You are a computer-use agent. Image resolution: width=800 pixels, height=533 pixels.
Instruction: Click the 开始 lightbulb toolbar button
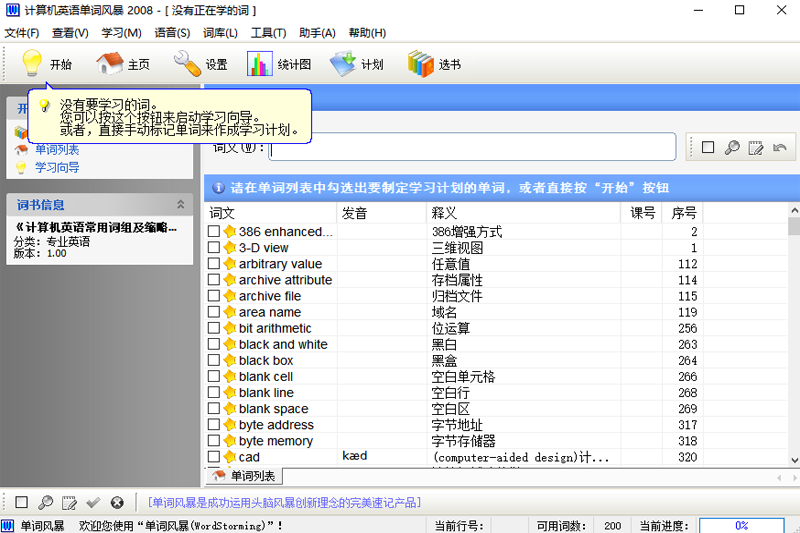[46, 64]
